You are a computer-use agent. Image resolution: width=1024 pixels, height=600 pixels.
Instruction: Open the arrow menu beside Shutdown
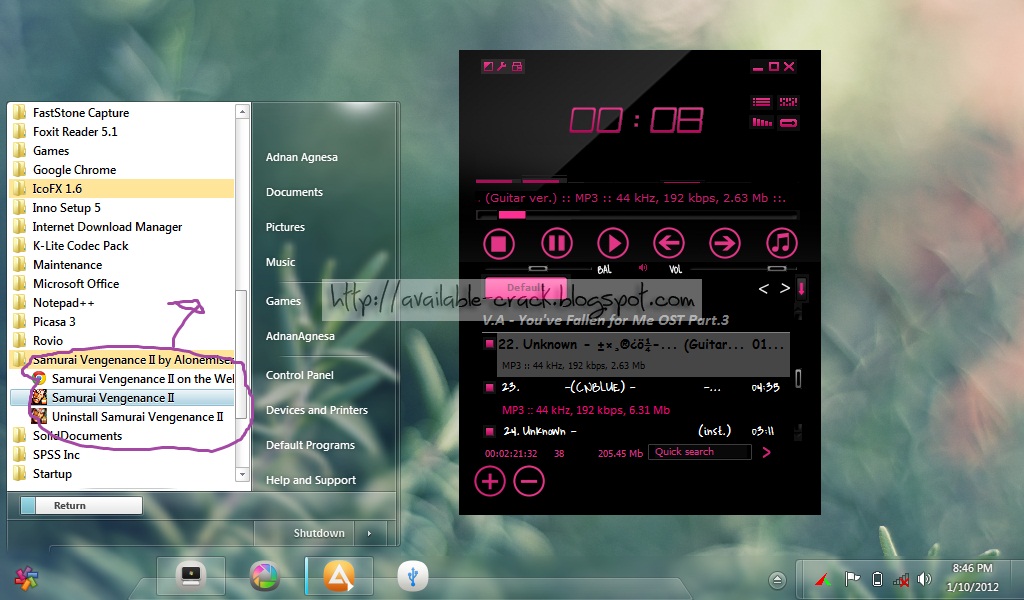coord(370,533)
